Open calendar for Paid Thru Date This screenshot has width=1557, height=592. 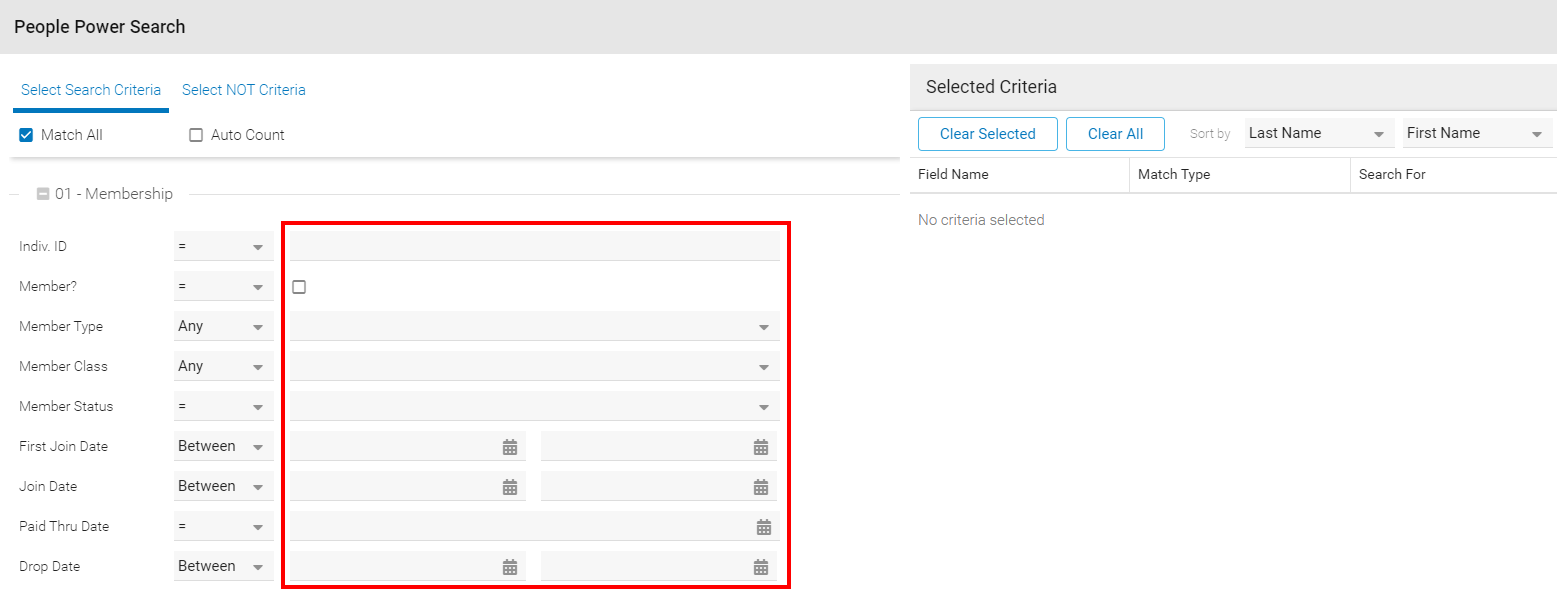(764, 527)
